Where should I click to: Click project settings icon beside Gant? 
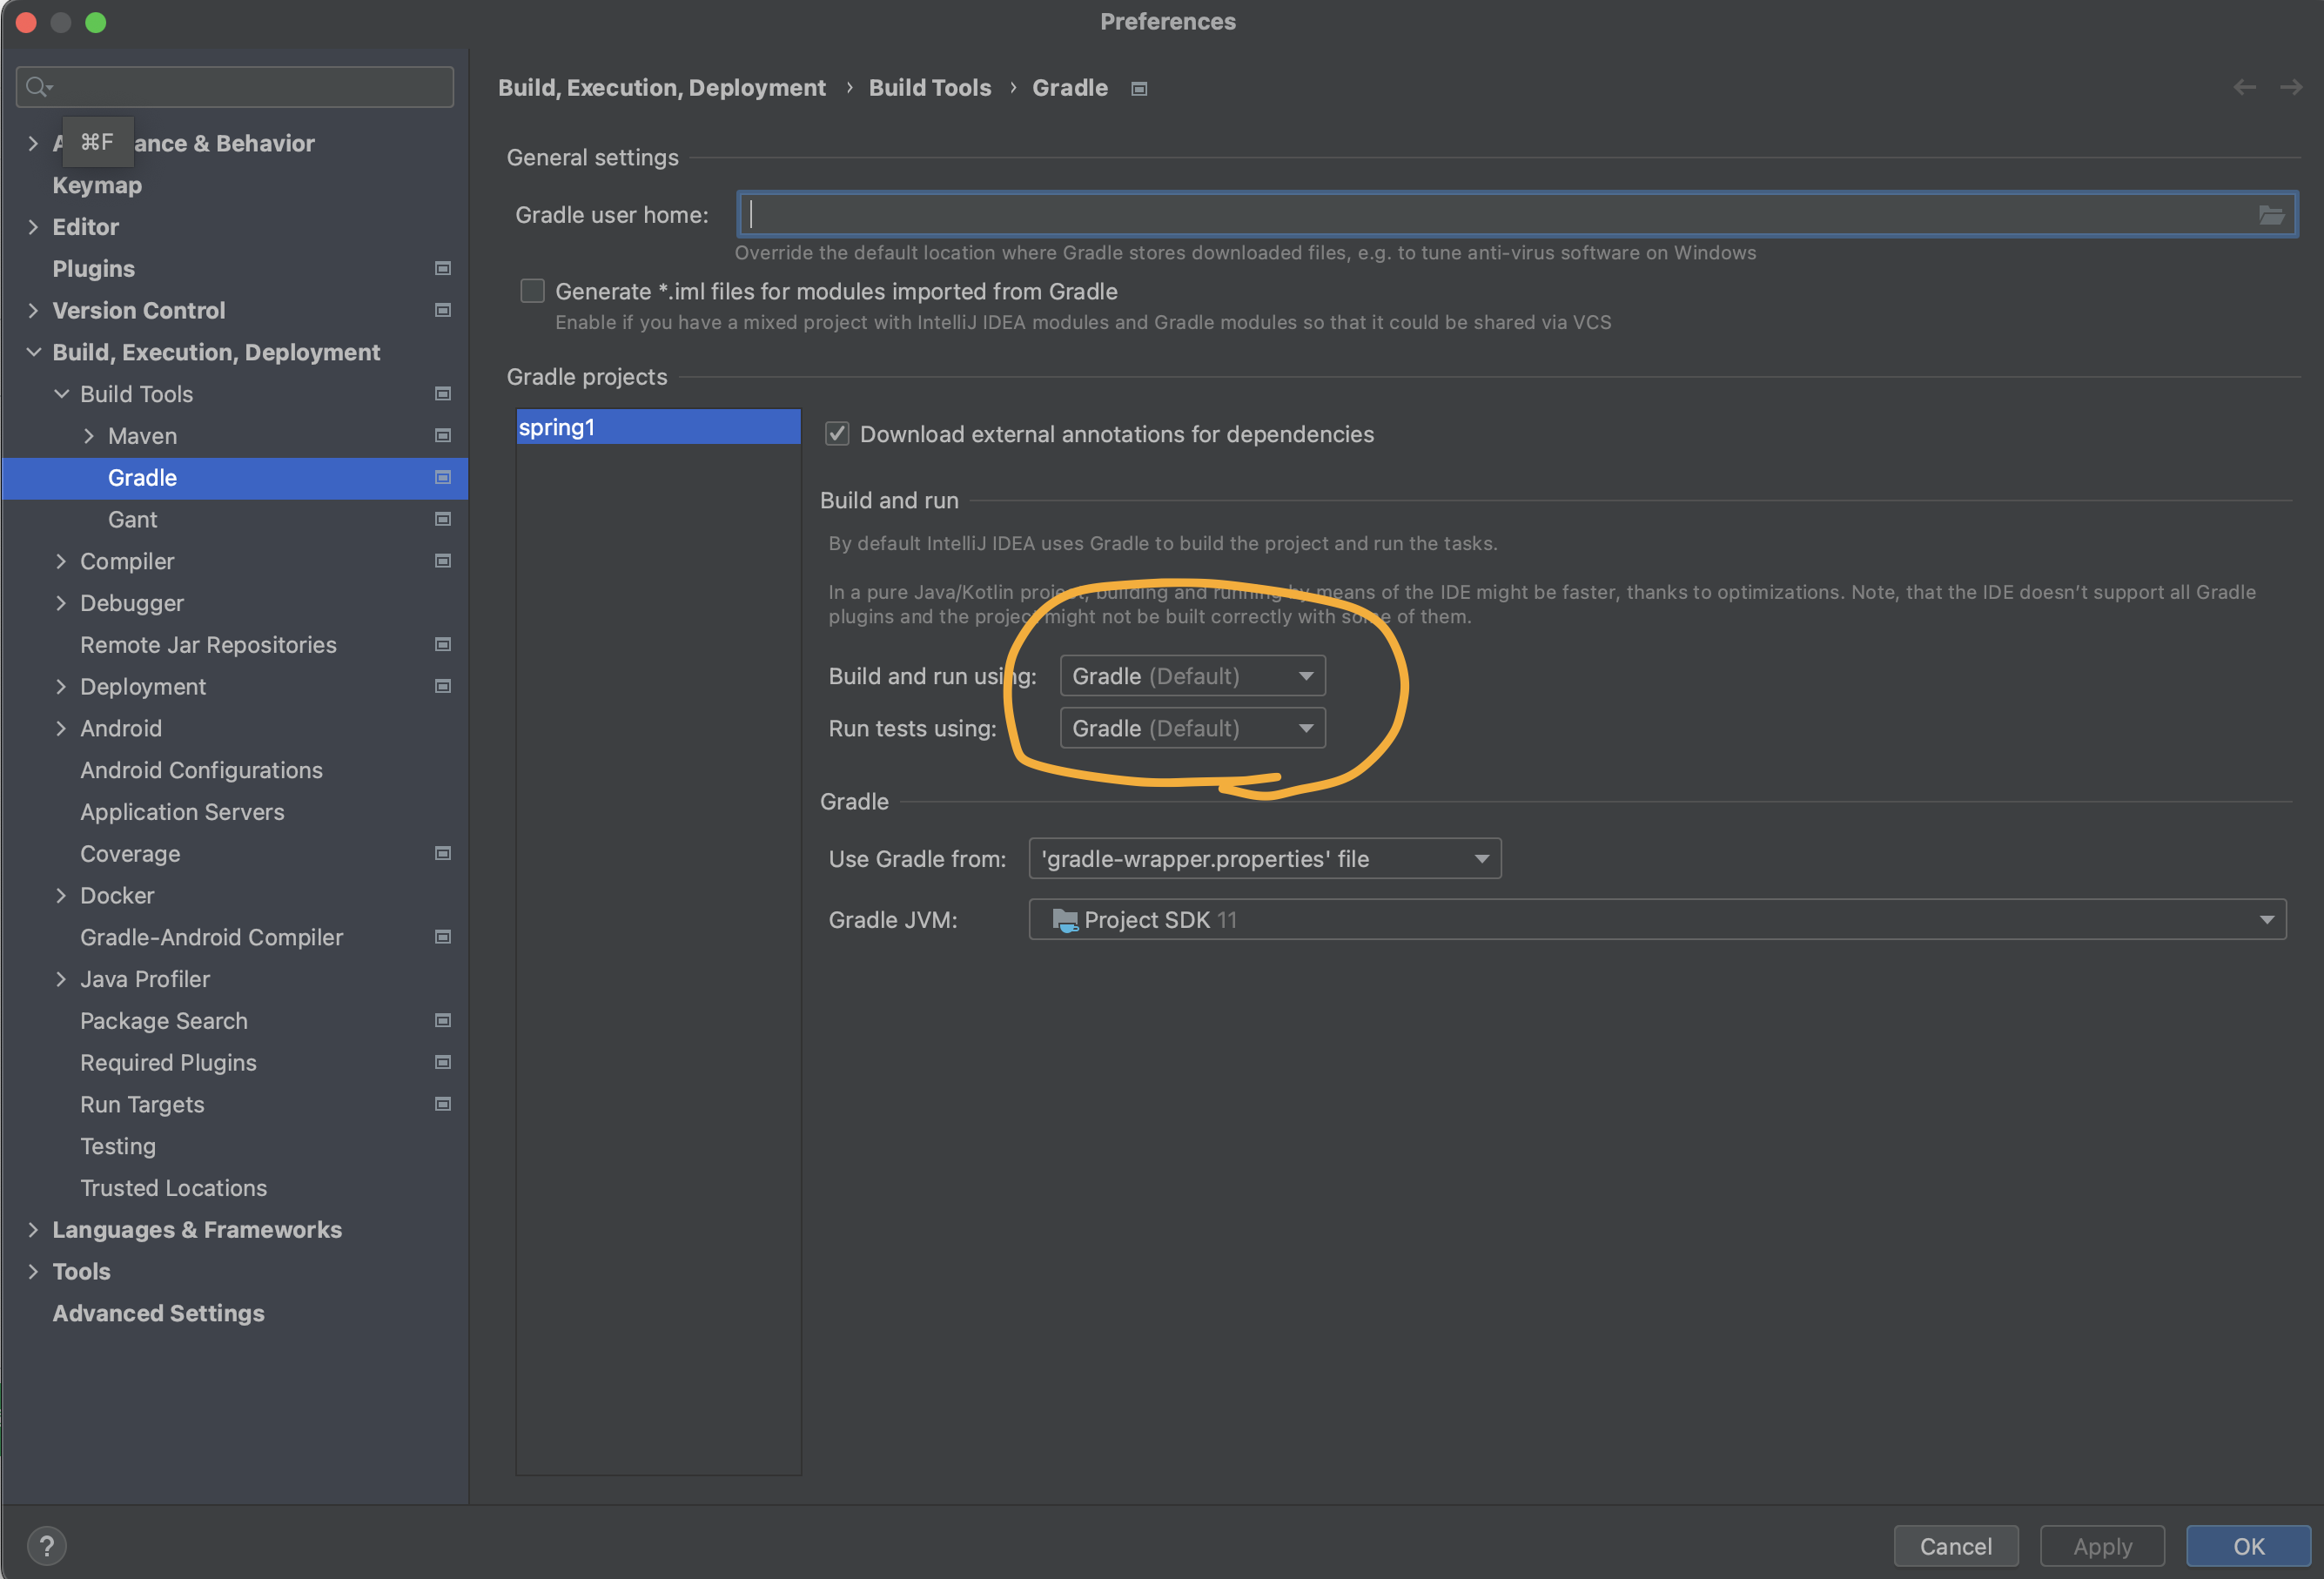443,519
